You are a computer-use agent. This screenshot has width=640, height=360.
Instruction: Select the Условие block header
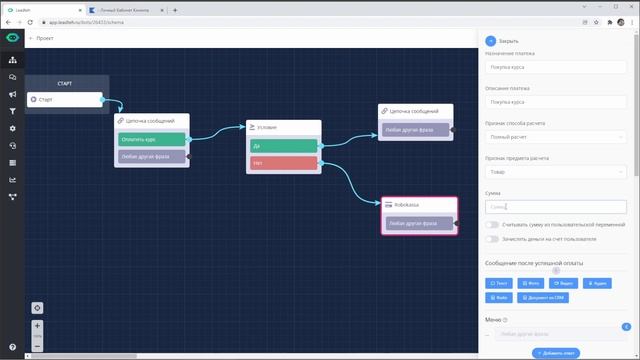tap(284, 127)
